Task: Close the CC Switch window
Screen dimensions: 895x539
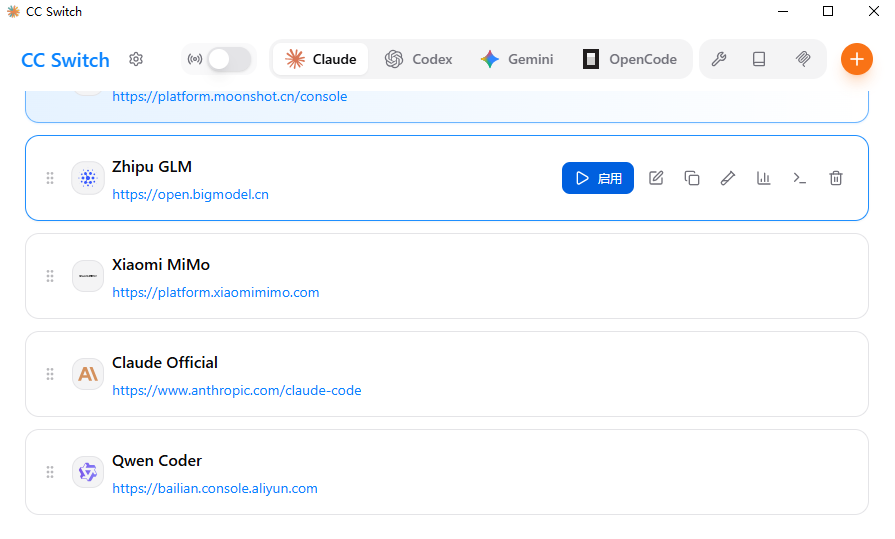Action: point(873,11)
